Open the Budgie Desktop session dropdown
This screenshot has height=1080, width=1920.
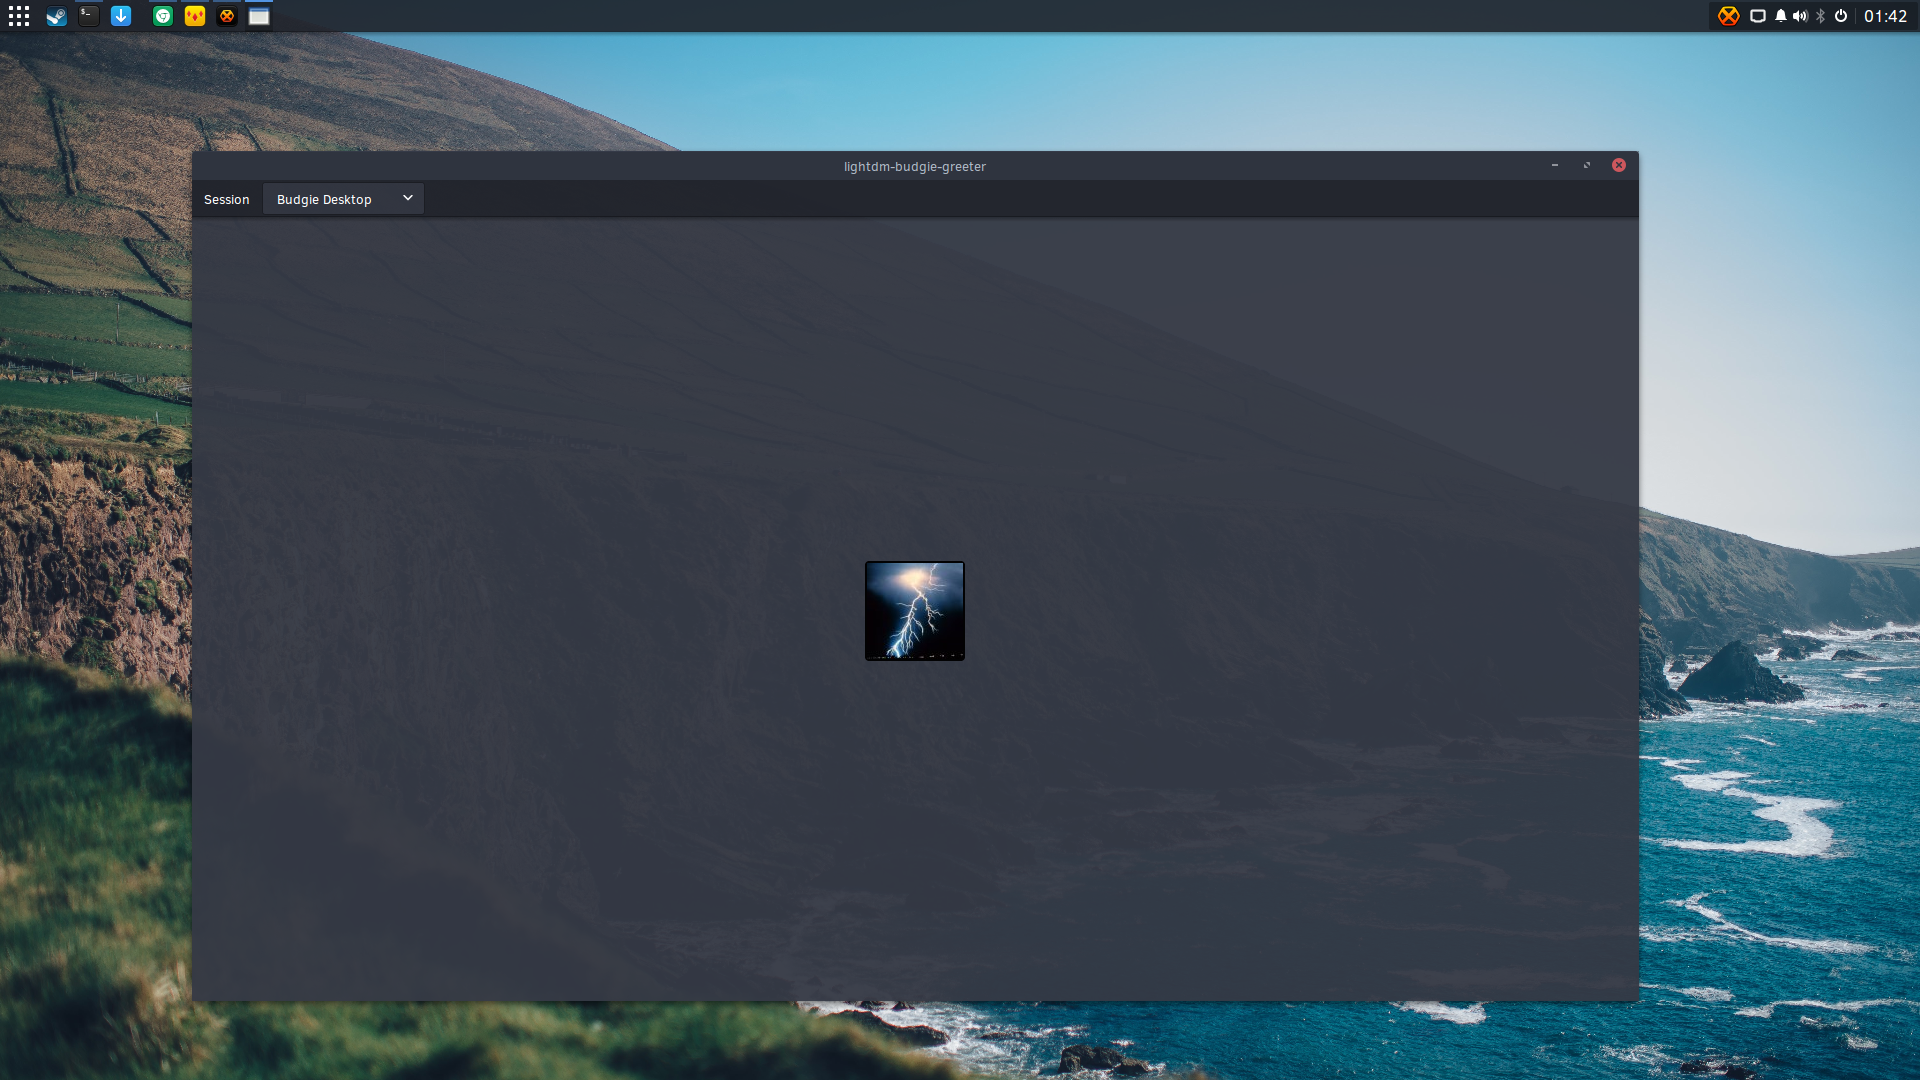point(343,199)
